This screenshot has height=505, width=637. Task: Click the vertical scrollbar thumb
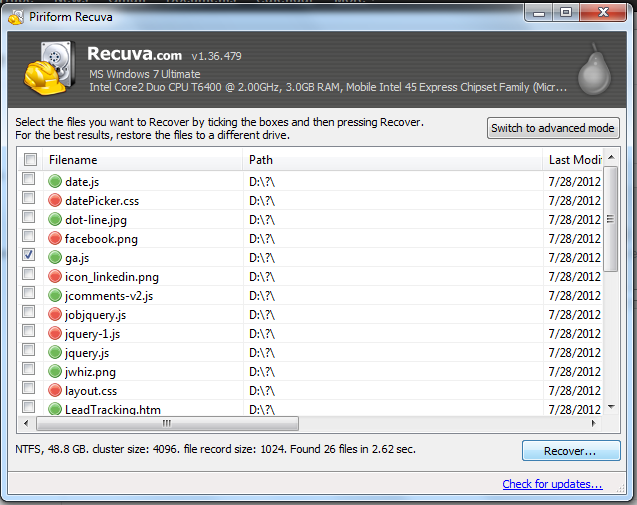pyautogui.click(x=611, y=219)
